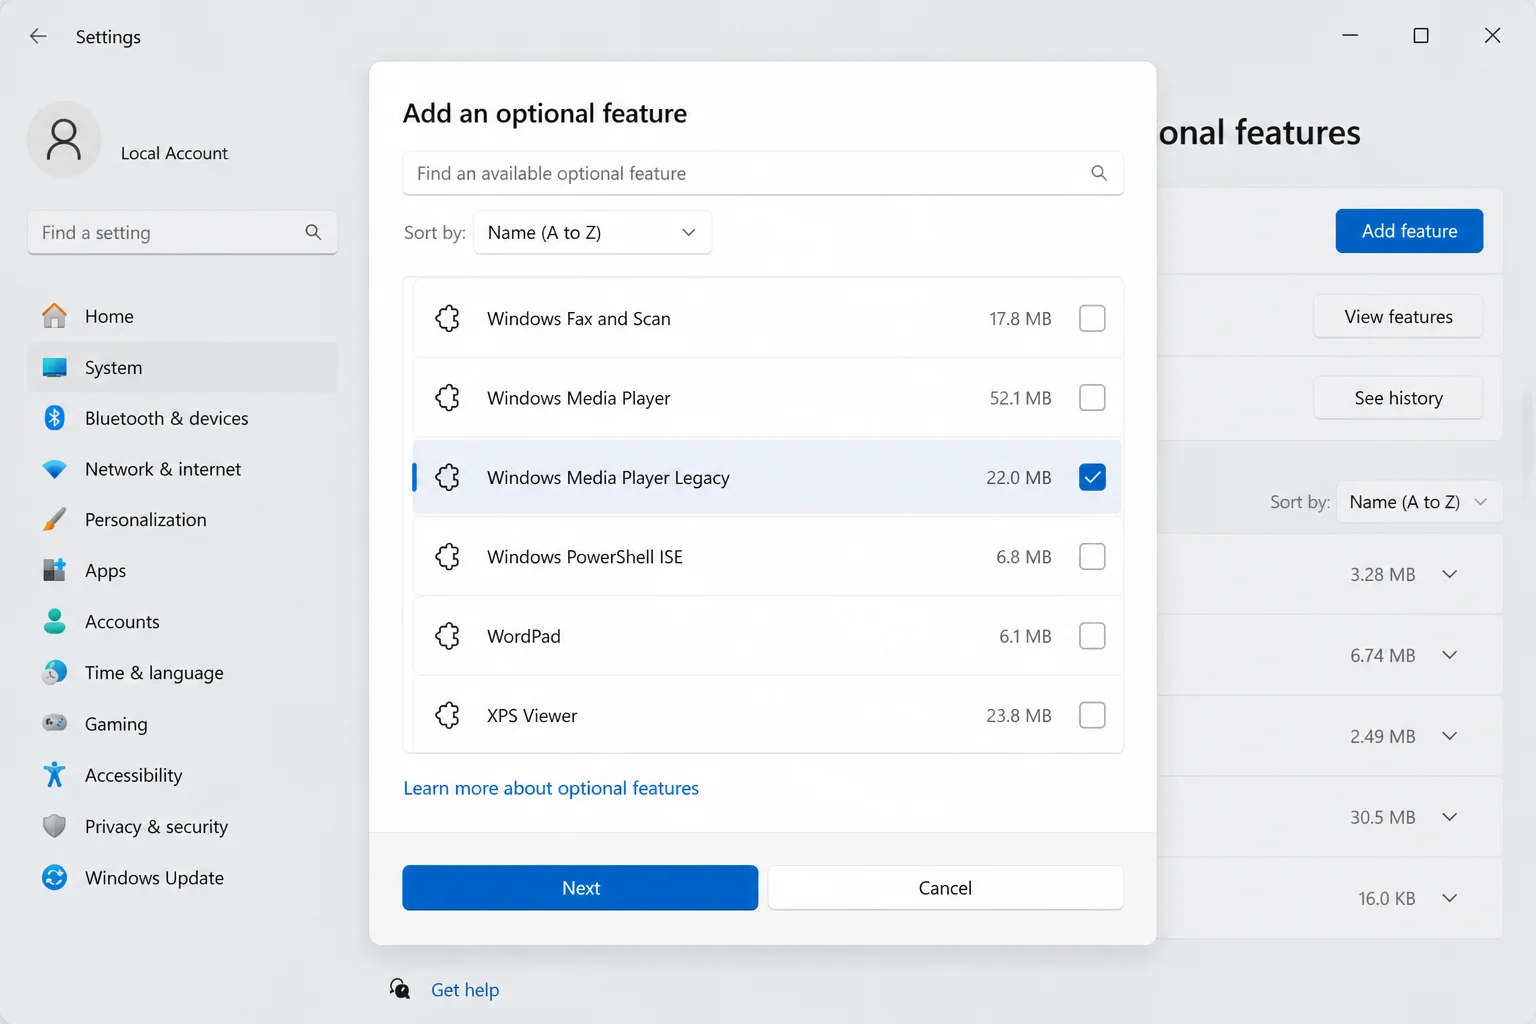This screenshot has width=1536, height=1024.
Task: Click Next to install selected feature
Action: coord(580,888)
